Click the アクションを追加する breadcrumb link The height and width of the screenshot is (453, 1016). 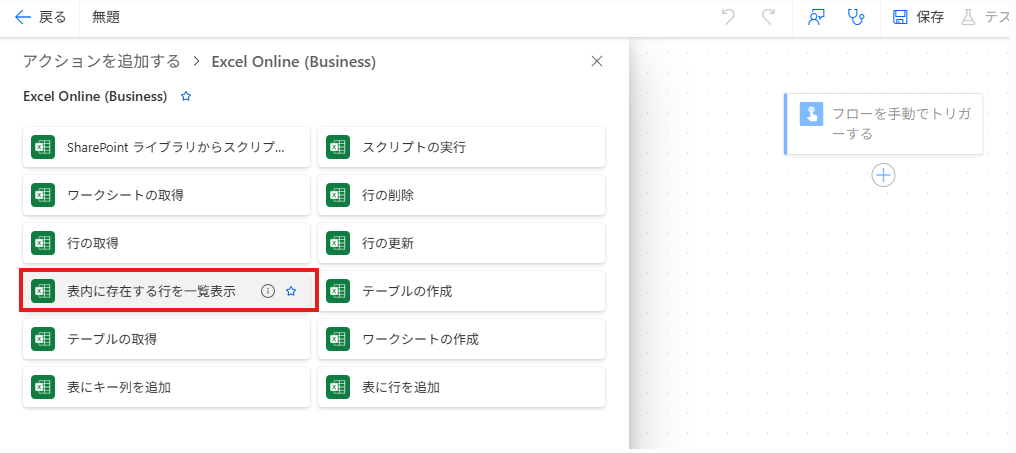102,62
